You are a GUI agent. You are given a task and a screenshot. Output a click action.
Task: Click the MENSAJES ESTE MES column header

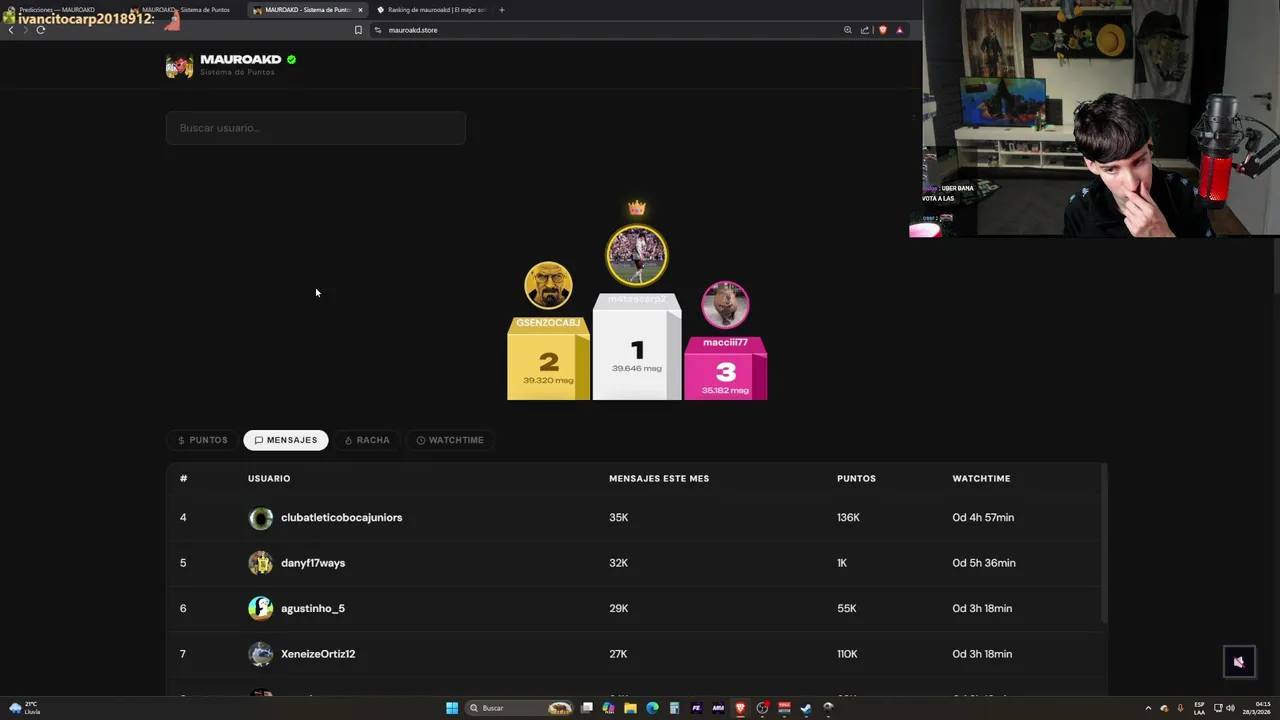[x=659, y=478]
